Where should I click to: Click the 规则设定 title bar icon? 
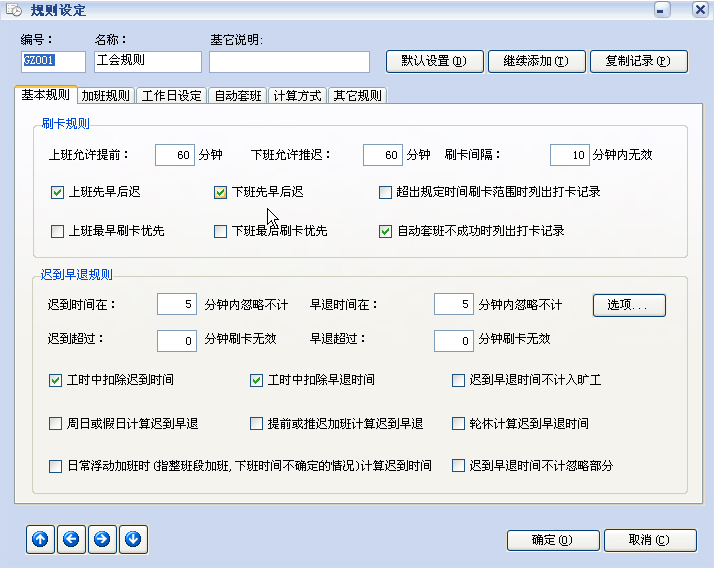[x=14, y=10]
